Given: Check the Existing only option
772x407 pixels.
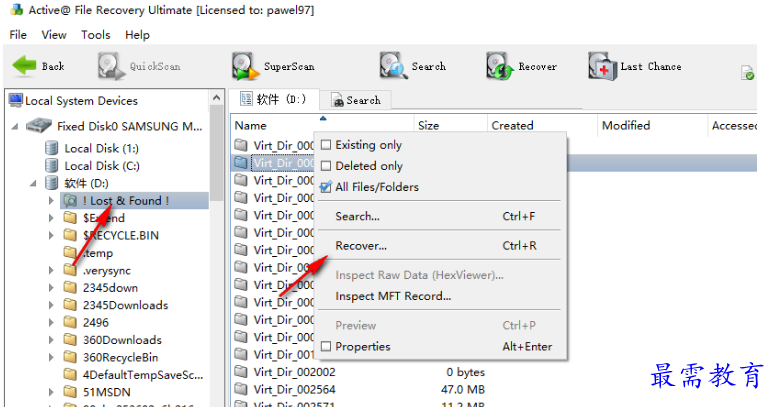Looking at the screenshot, I should coord(325,145).
